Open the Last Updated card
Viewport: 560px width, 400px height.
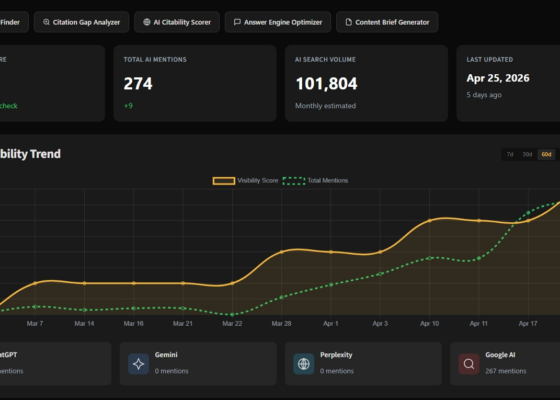click(508, 83)
